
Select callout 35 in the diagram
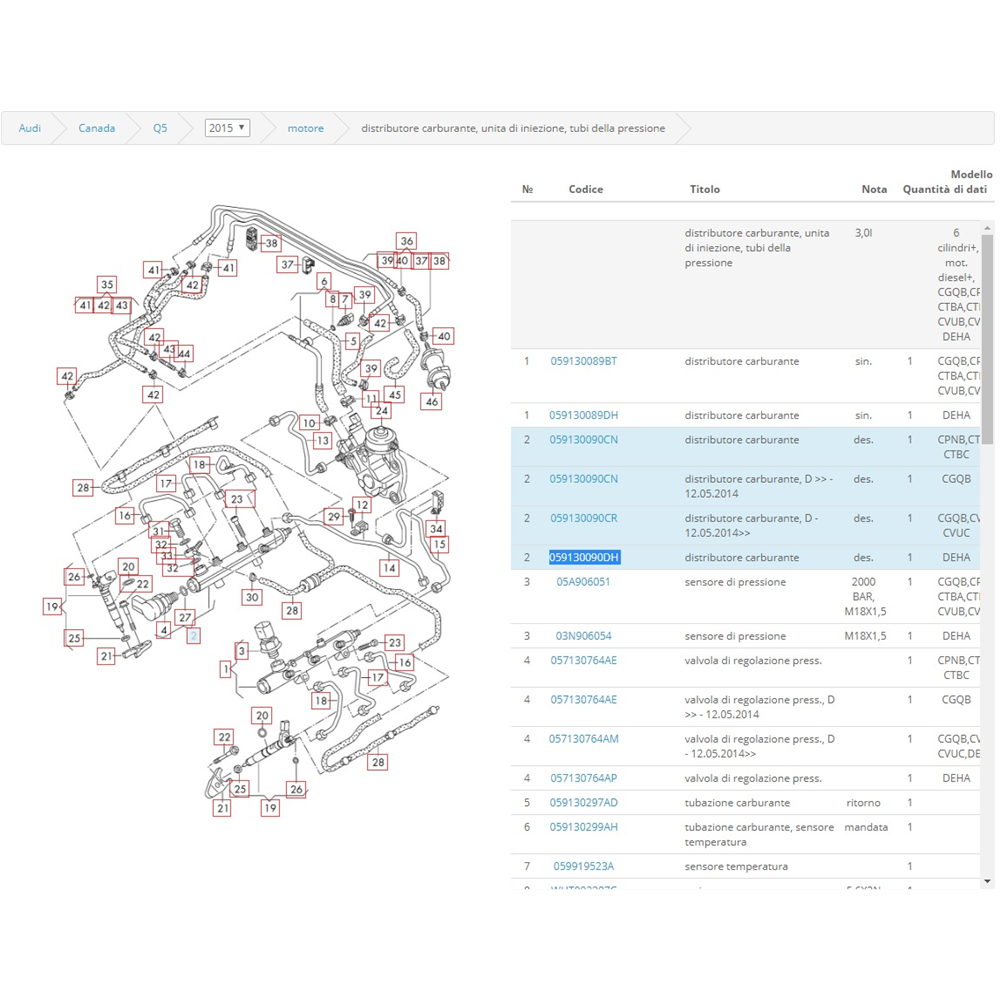click(107, 284)
